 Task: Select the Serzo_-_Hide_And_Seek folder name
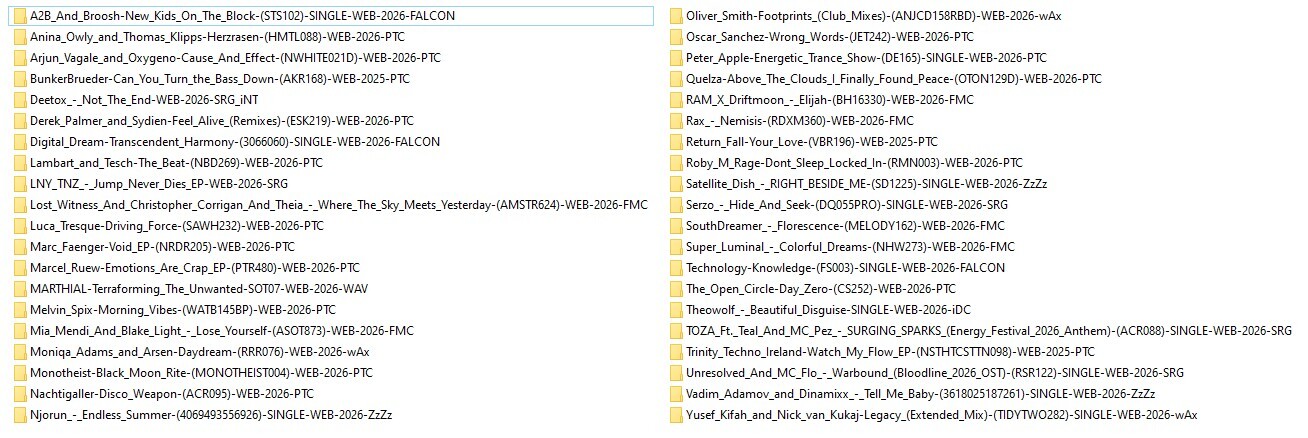pos(847,205)
